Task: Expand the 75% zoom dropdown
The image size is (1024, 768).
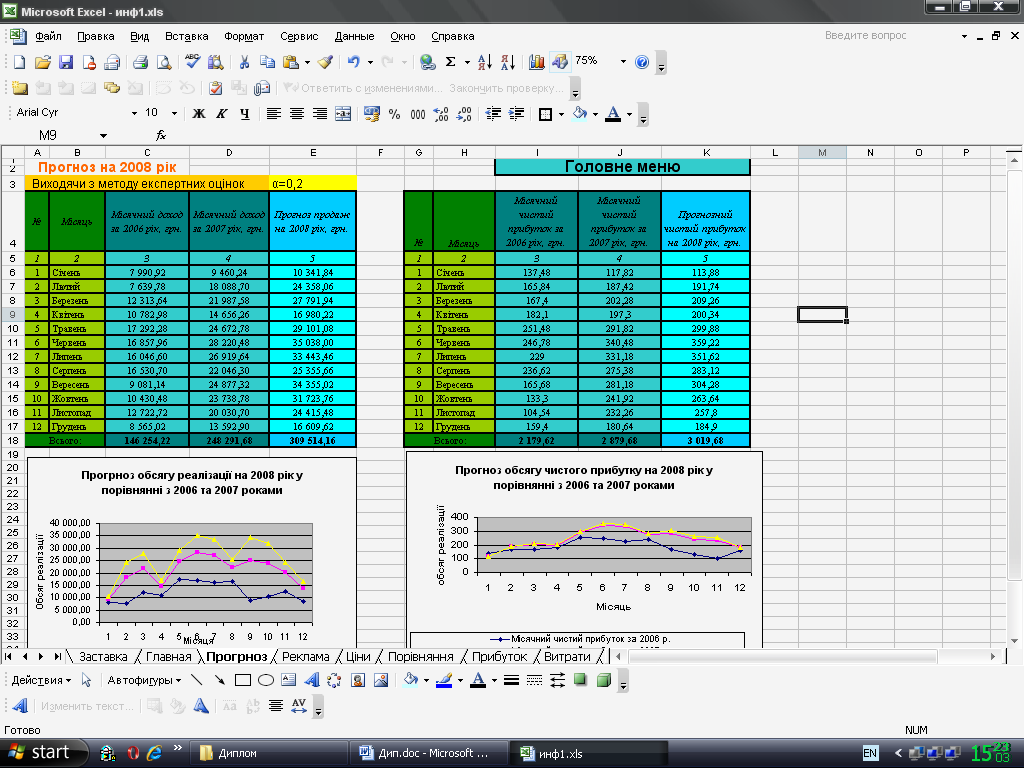Action: click(x=623, y=62)
